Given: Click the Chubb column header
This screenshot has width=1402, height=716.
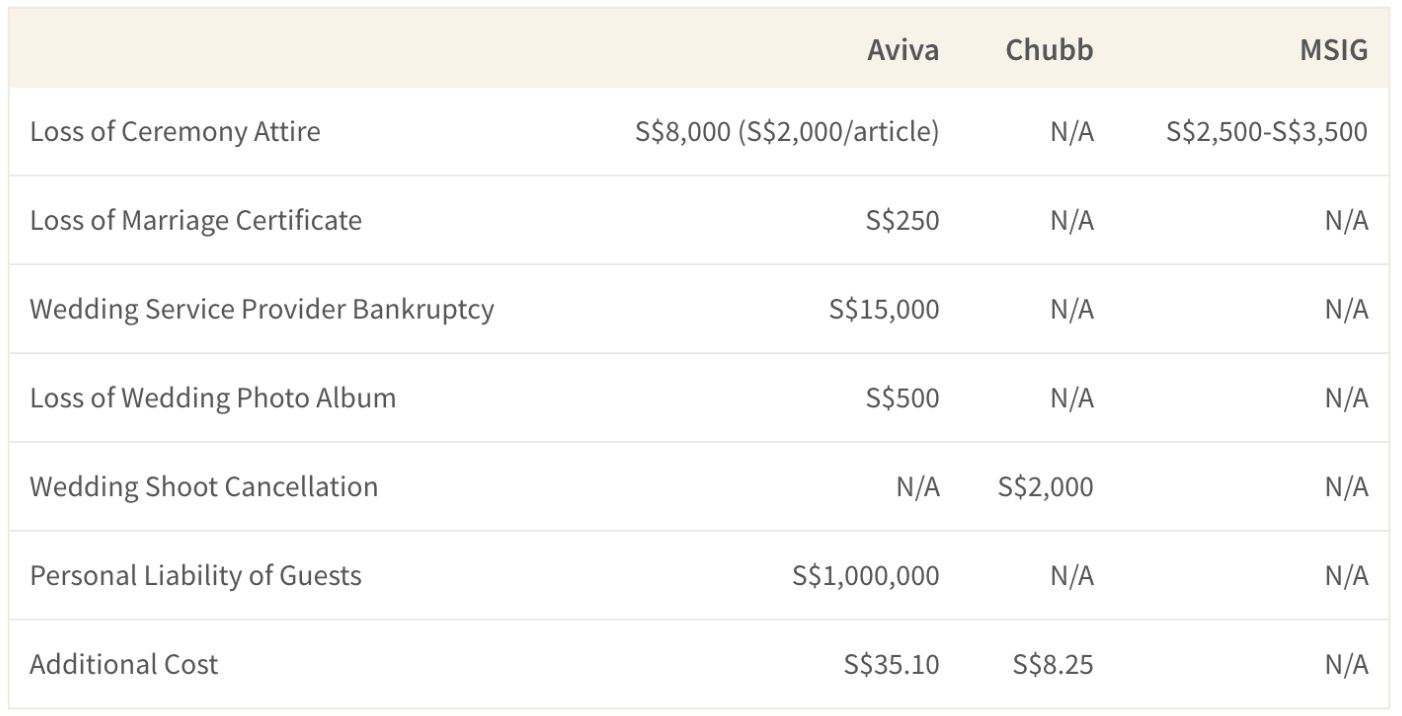Looking at the screenshot, I should 1049,50.
